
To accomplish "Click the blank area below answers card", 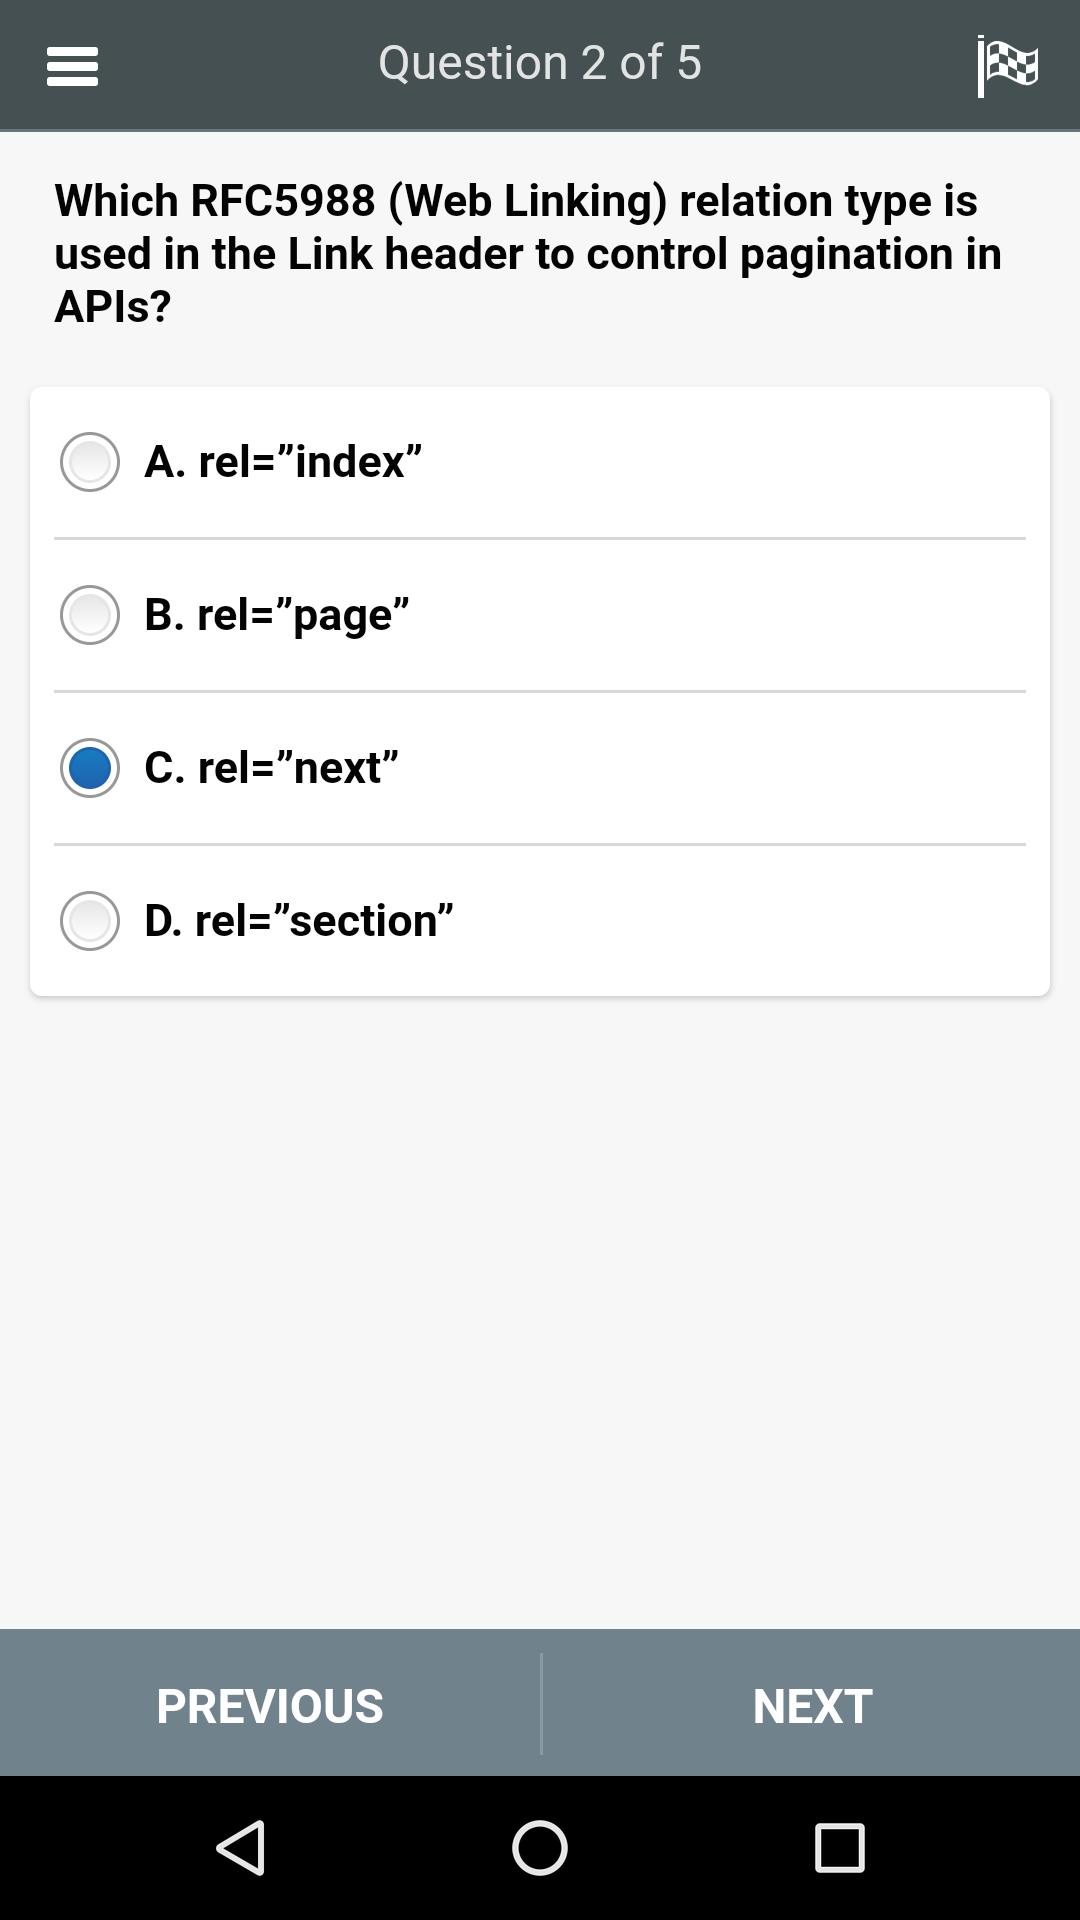I will [540, 1310].
